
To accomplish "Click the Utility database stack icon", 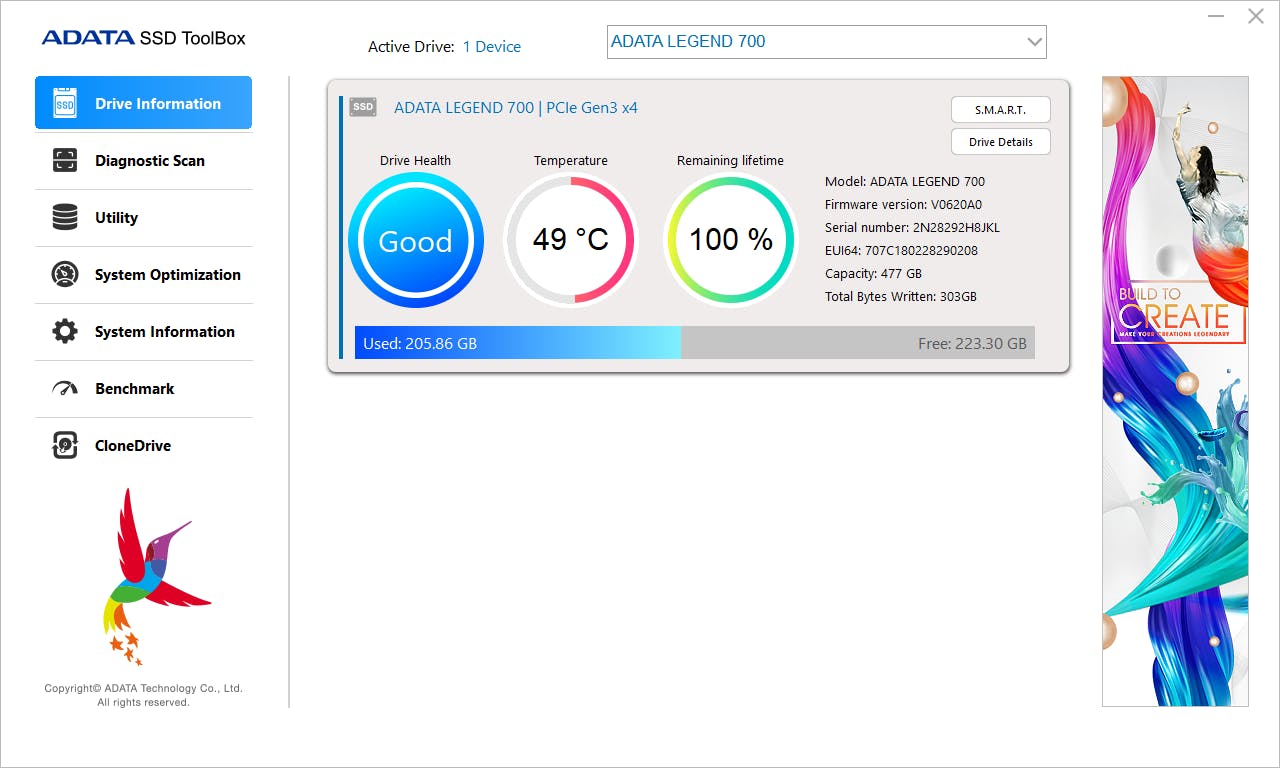I will click(x=65, y=217).
